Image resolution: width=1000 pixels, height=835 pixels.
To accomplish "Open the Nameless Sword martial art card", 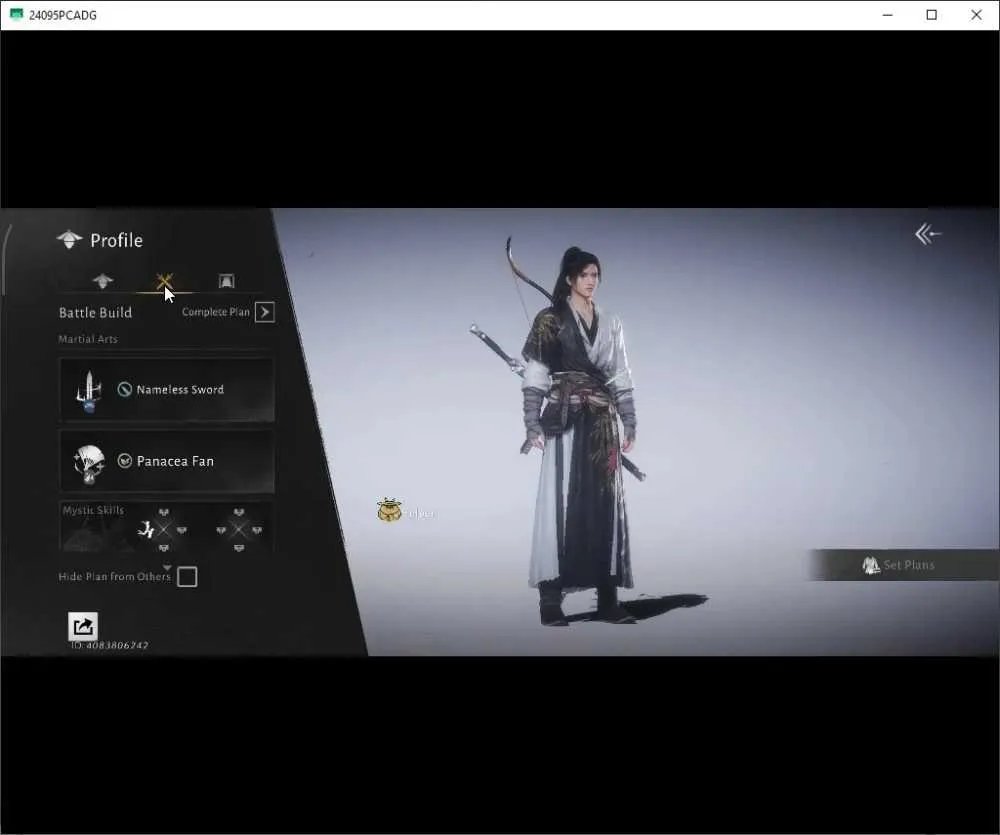I will pyautogui.click(x=167, y=389).
